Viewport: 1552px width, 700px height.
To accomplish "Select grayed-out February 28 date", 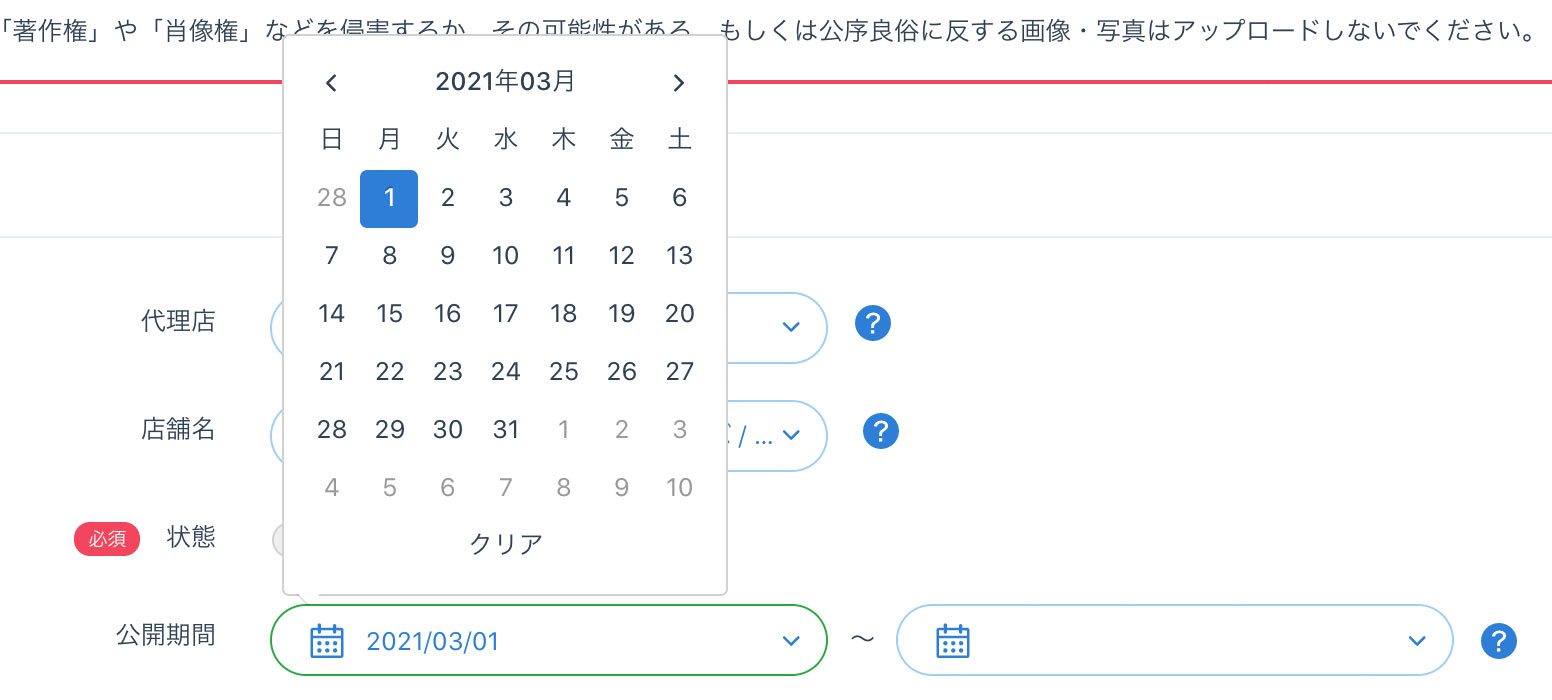I will pyautogui.click(x=331, y=198).
